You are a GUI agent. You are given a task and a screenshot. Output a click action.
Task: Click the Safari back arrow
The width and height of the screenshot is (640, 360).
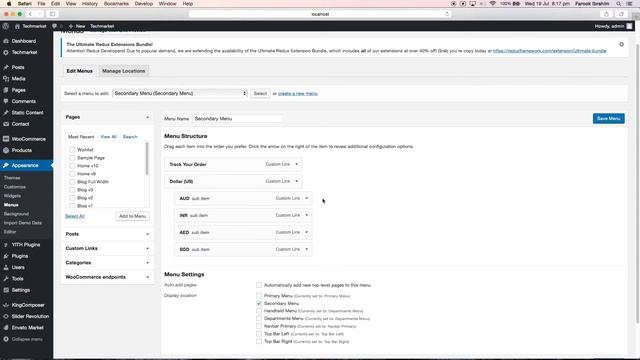[x=30, y=14]
